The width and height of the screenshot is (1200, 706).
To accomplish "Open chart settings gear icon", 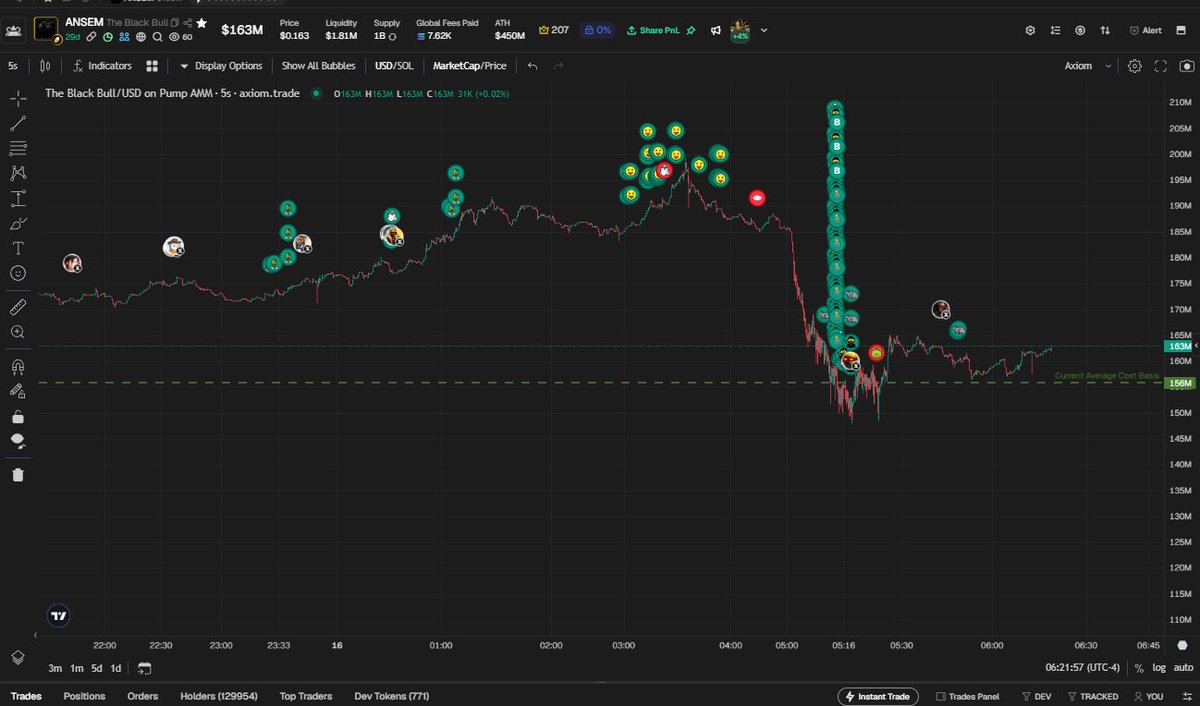I will pos(1134,66).
